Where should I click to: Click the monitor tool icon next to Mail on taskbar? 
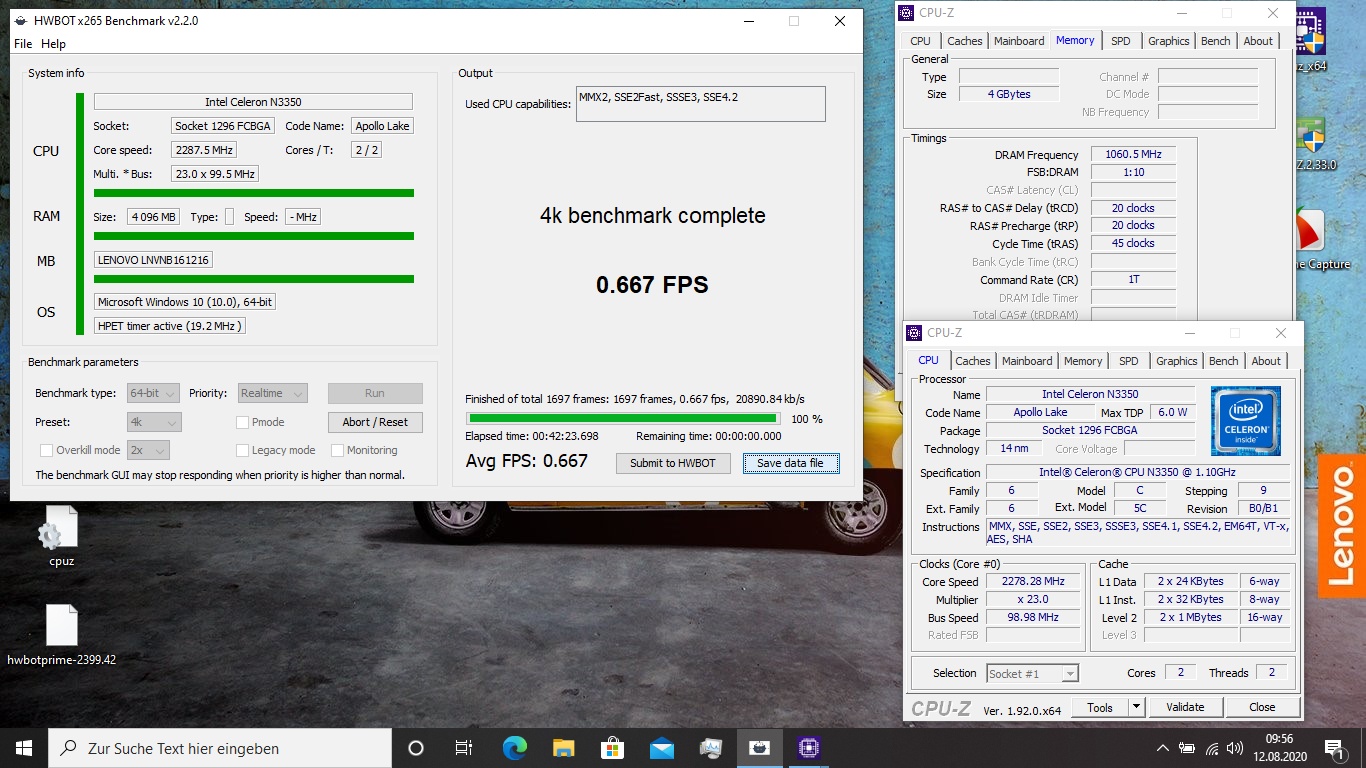[710, 748]
